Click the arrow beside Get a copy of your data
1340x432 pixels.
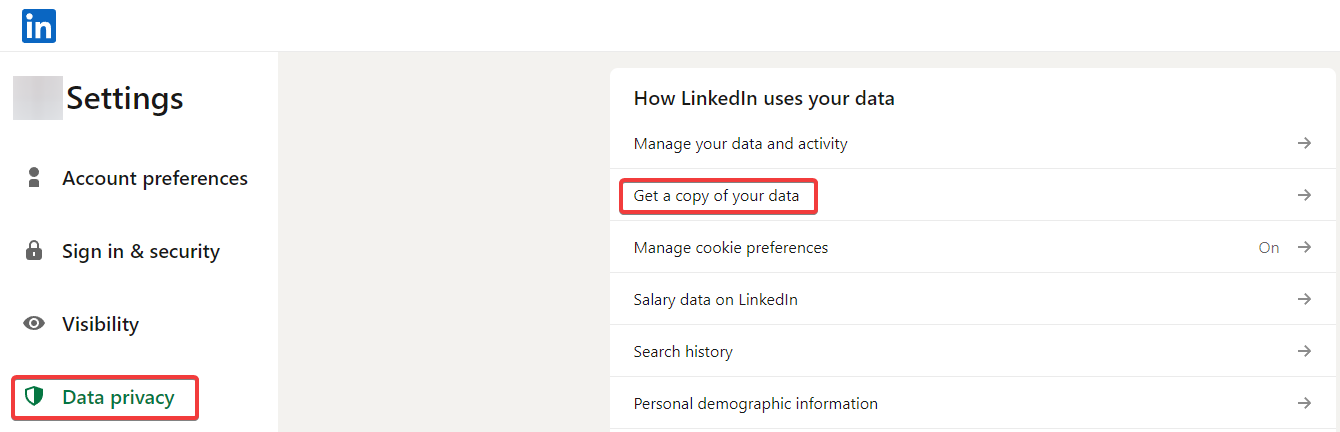click(x=1304, y=195)
